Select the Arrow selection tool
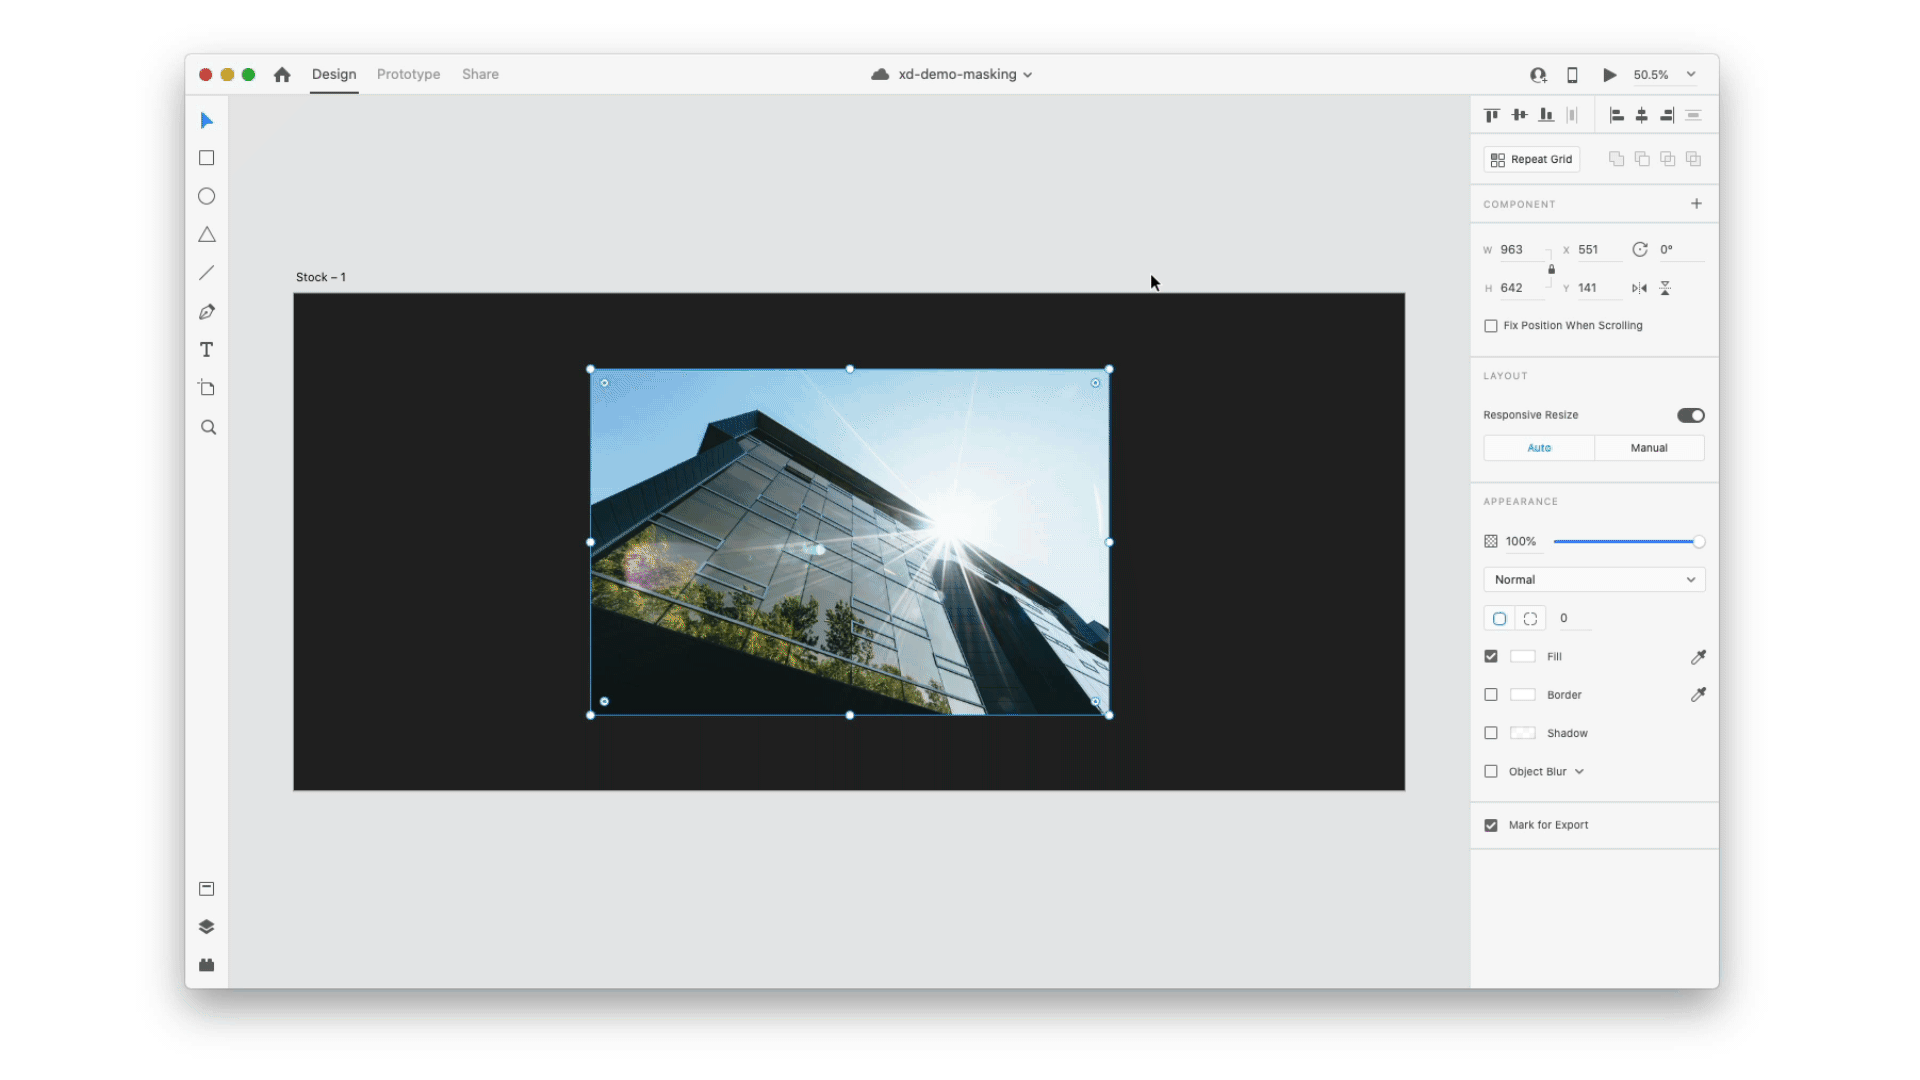The height and width of the screenshot is (1080, 1920). coord(207,120)
